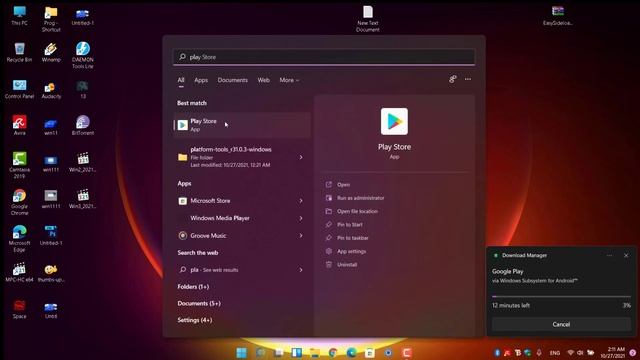Screen dimensions: 640x360
Task: Click the ENG language indicator
Action: tap(555, 353)
